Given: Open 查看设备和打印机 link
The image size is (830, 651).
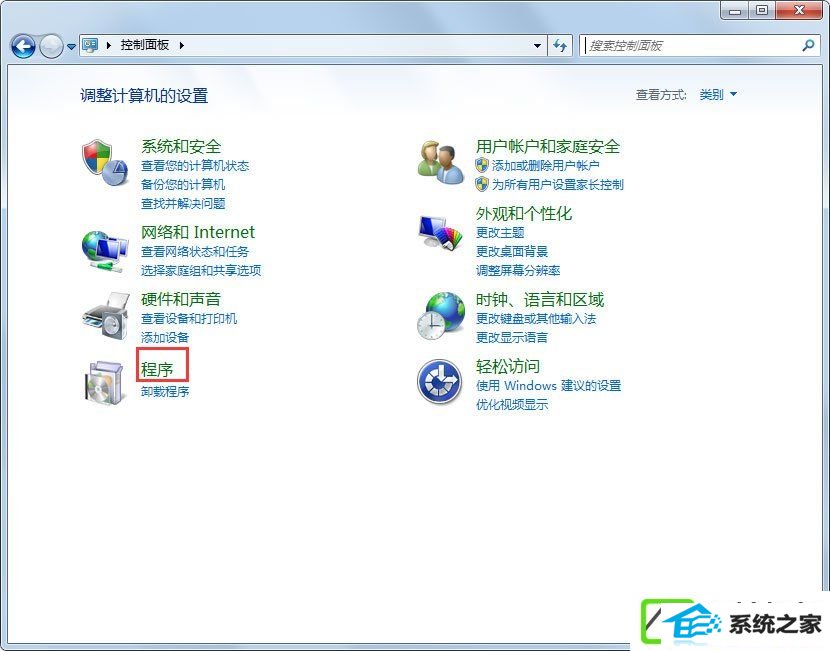Looking at the screenshot, I should [x=189, y=319].
